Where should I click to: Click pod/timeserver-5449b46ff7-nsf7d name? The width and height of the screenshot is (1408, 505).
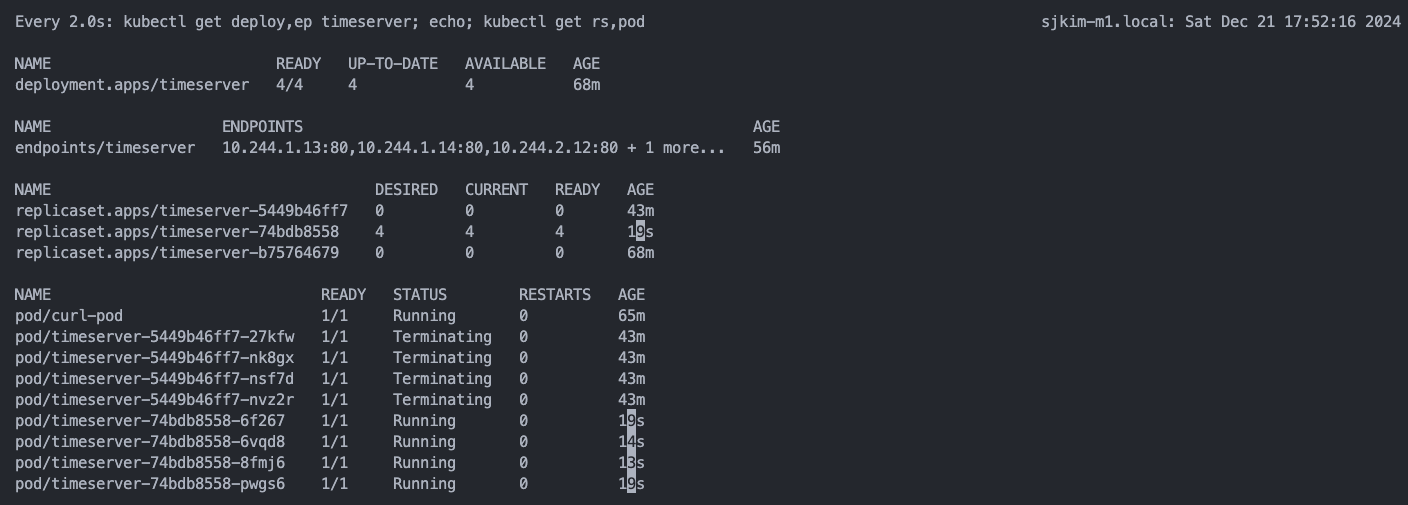(155, 379)
